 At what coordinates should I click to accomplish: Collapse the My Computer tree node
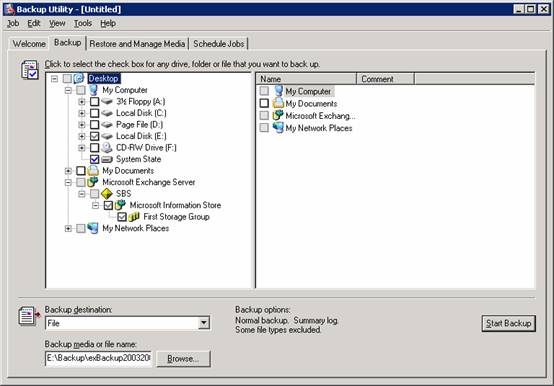click(x=68, y=90)
